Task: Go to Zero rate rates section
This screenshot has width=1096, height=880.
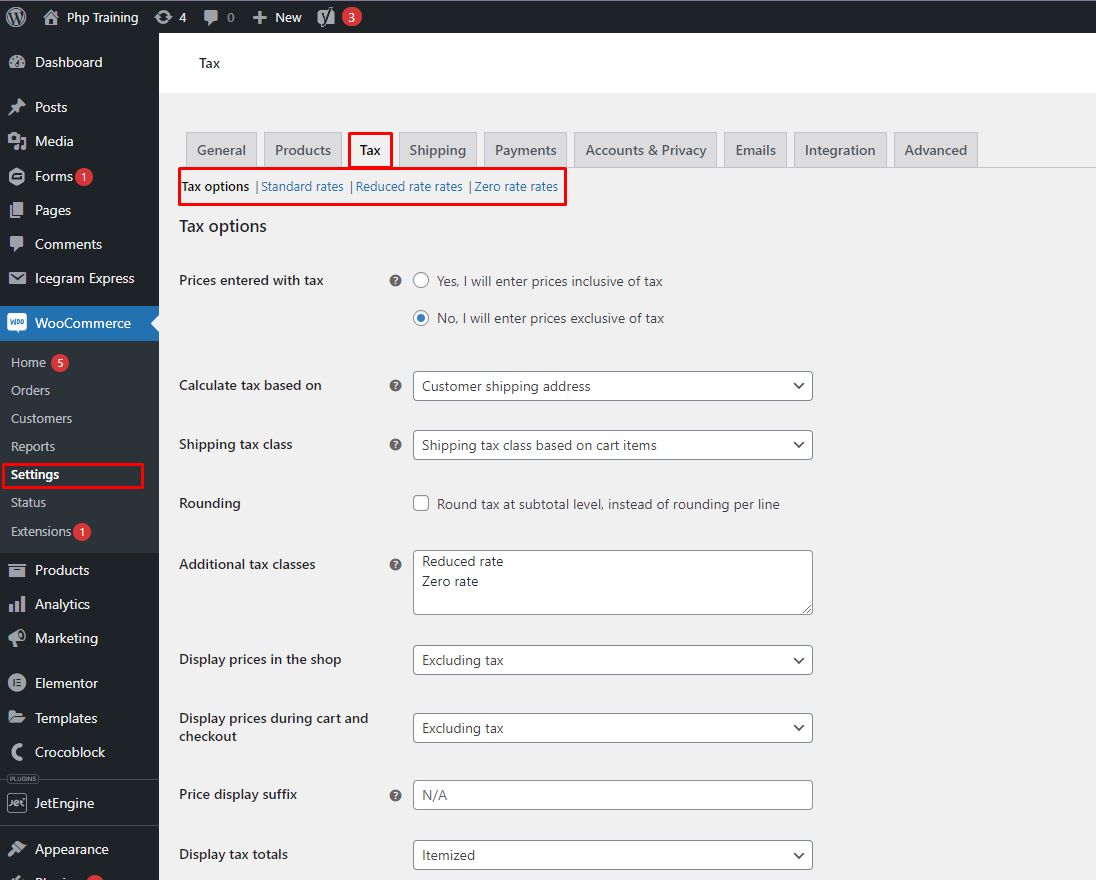Action: (x=516, y=187)
